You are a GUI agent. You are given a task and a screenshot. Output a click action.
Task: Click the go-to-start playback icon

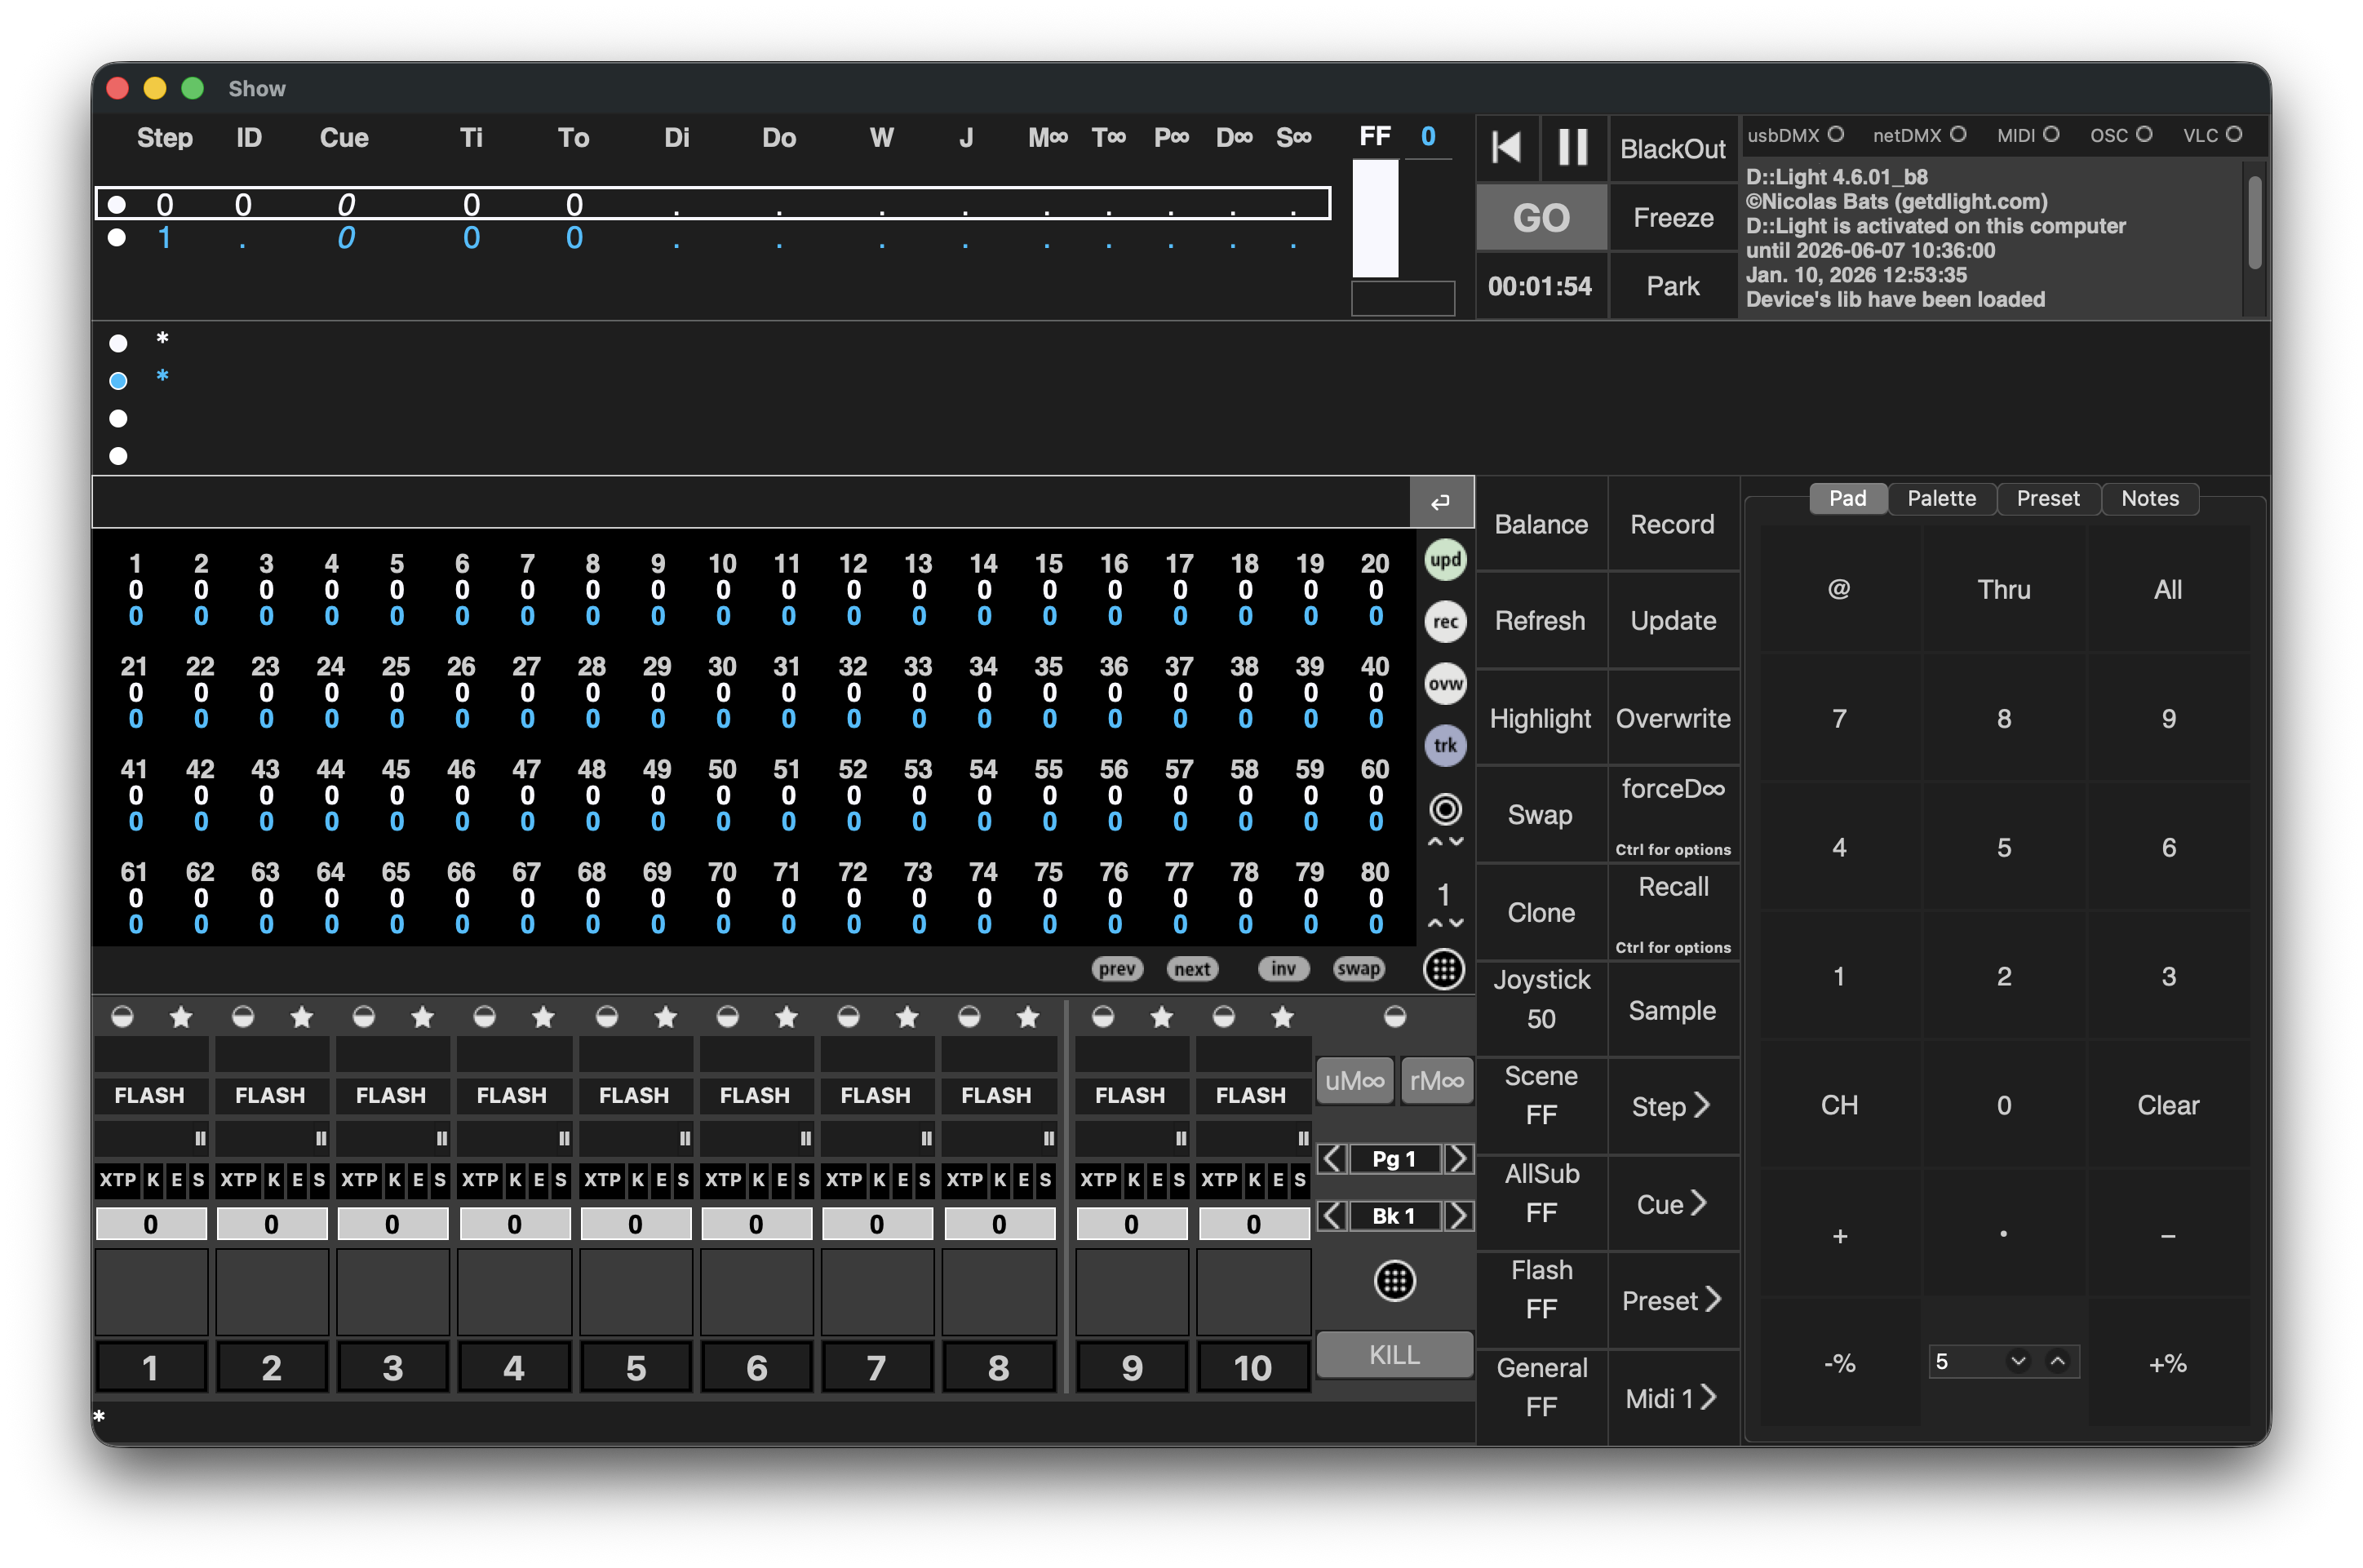pyautogui.click(x=1507, y=148)
